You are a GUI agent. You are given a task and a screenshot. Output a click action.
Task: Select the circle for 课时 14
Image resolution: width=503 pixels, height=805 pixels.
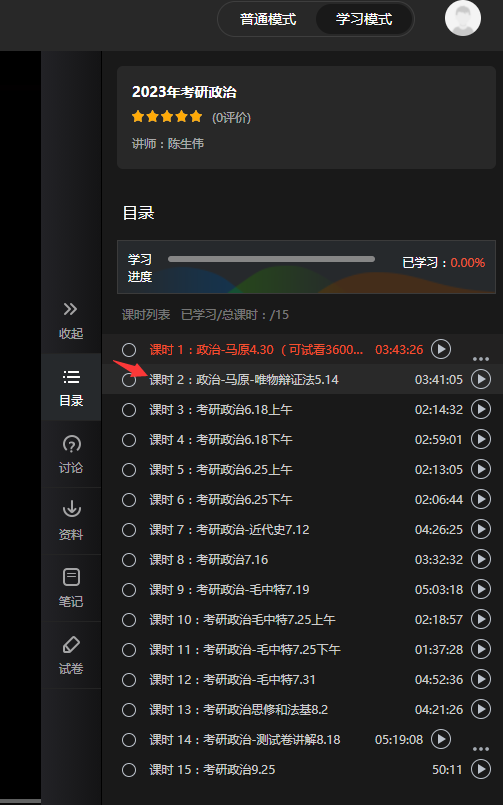tap(129, 740)
